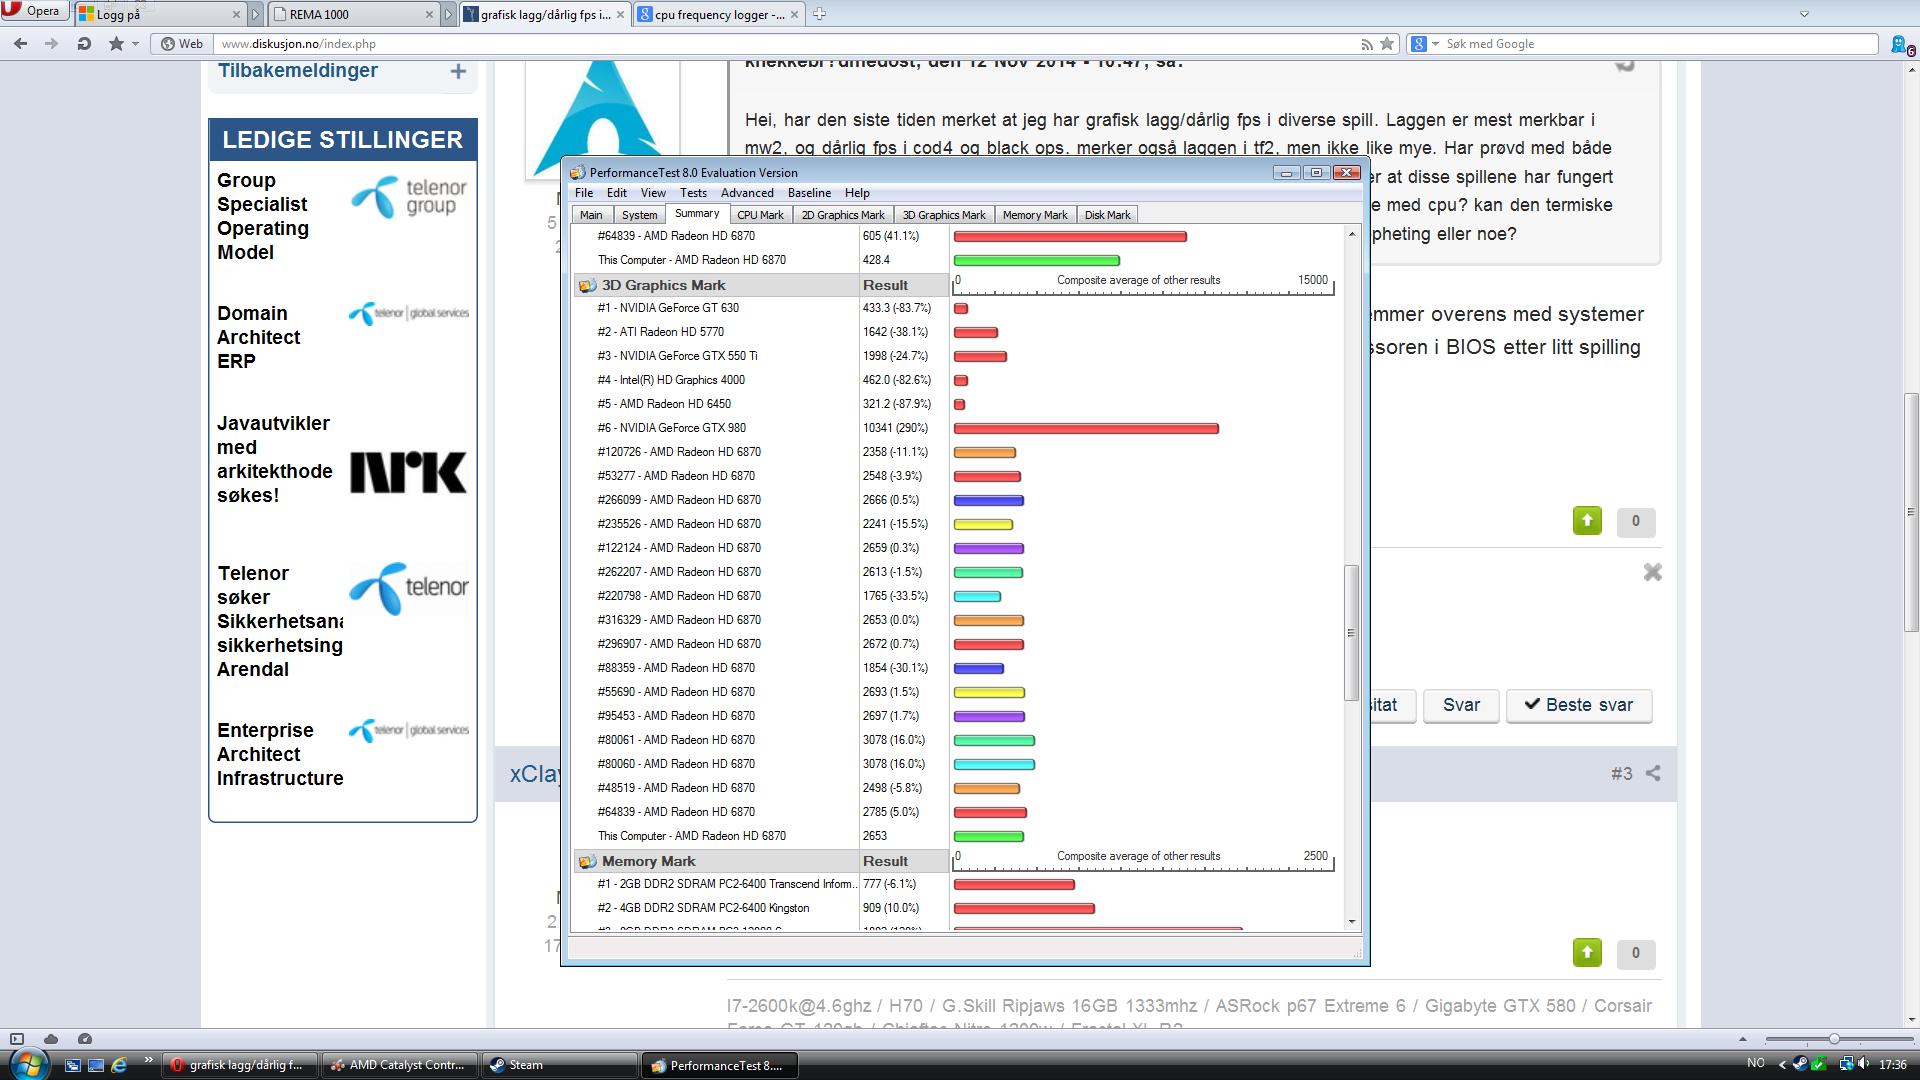
Task: Open 'Domain Architect ERP' job link
Action: 258,337
